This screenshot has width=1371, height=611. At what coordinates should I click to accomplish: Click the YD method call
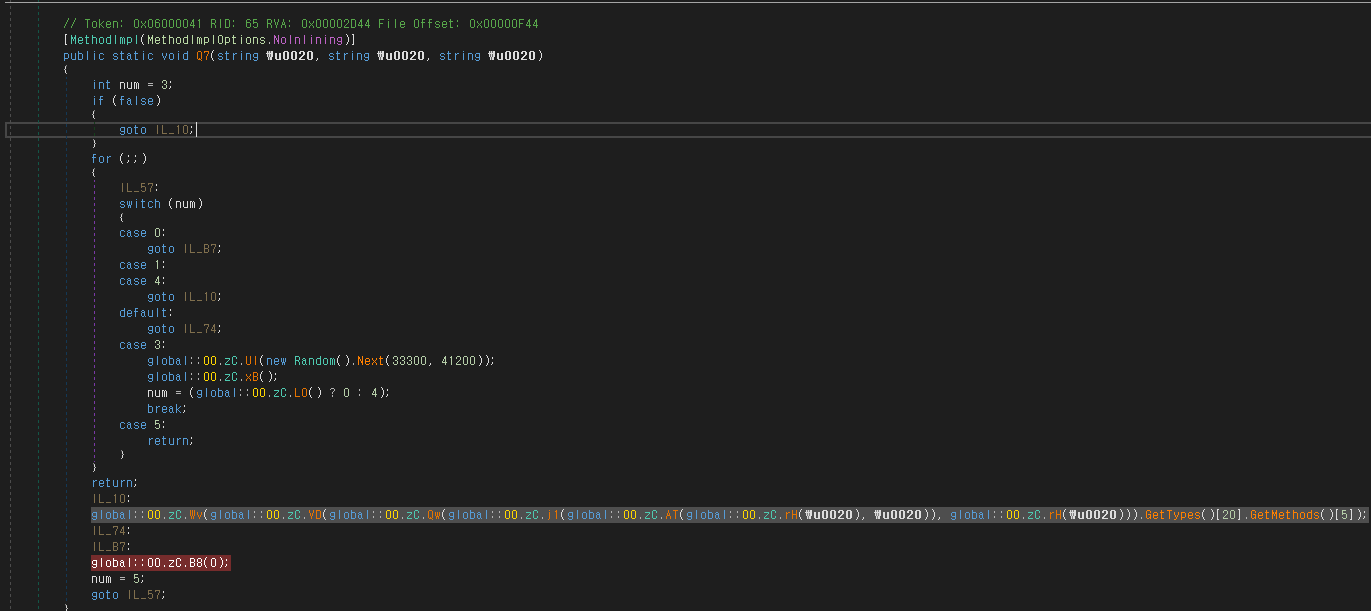point(314,515)
